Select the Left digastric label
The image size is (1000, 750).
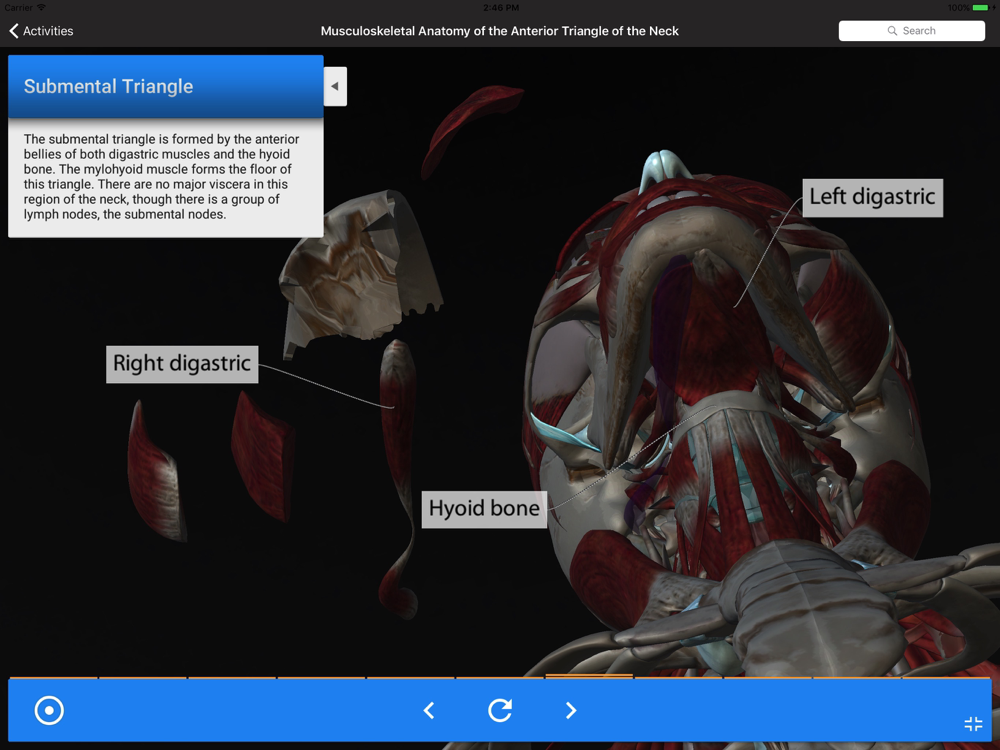click(x=872, y=197)
